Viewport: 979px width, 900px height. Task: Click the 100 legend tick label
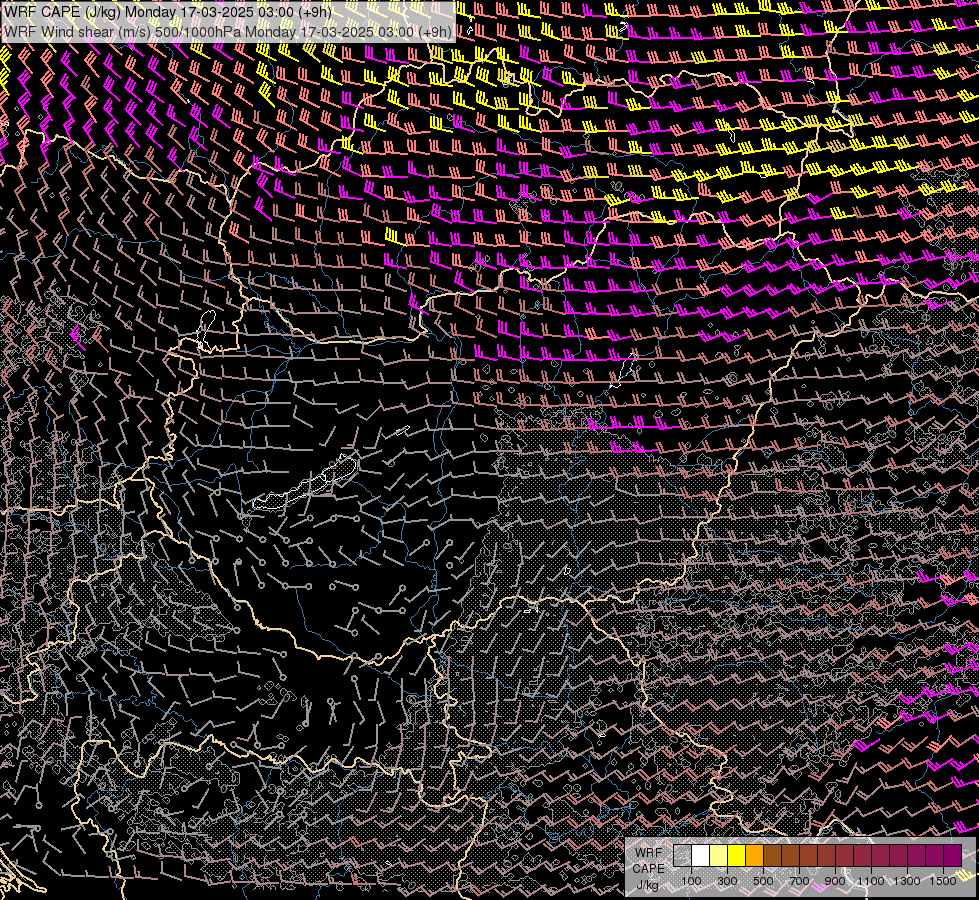(691, 881)
